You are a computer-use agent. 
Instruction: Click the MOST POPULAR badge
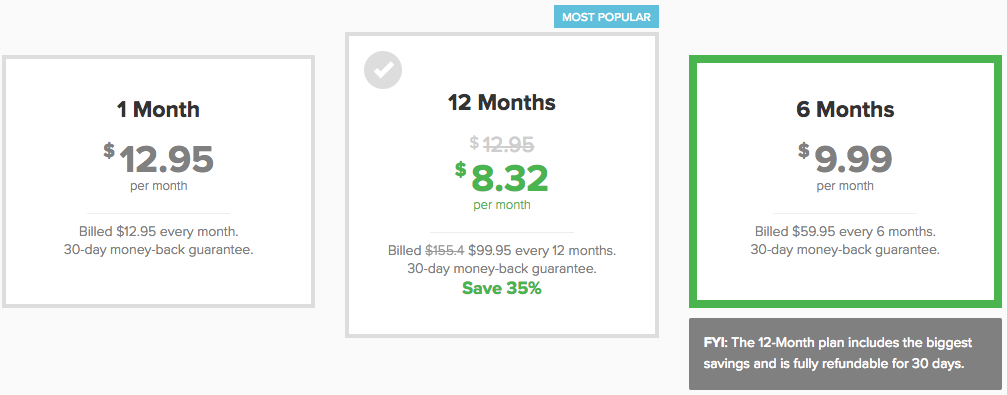tap(606, 17)
